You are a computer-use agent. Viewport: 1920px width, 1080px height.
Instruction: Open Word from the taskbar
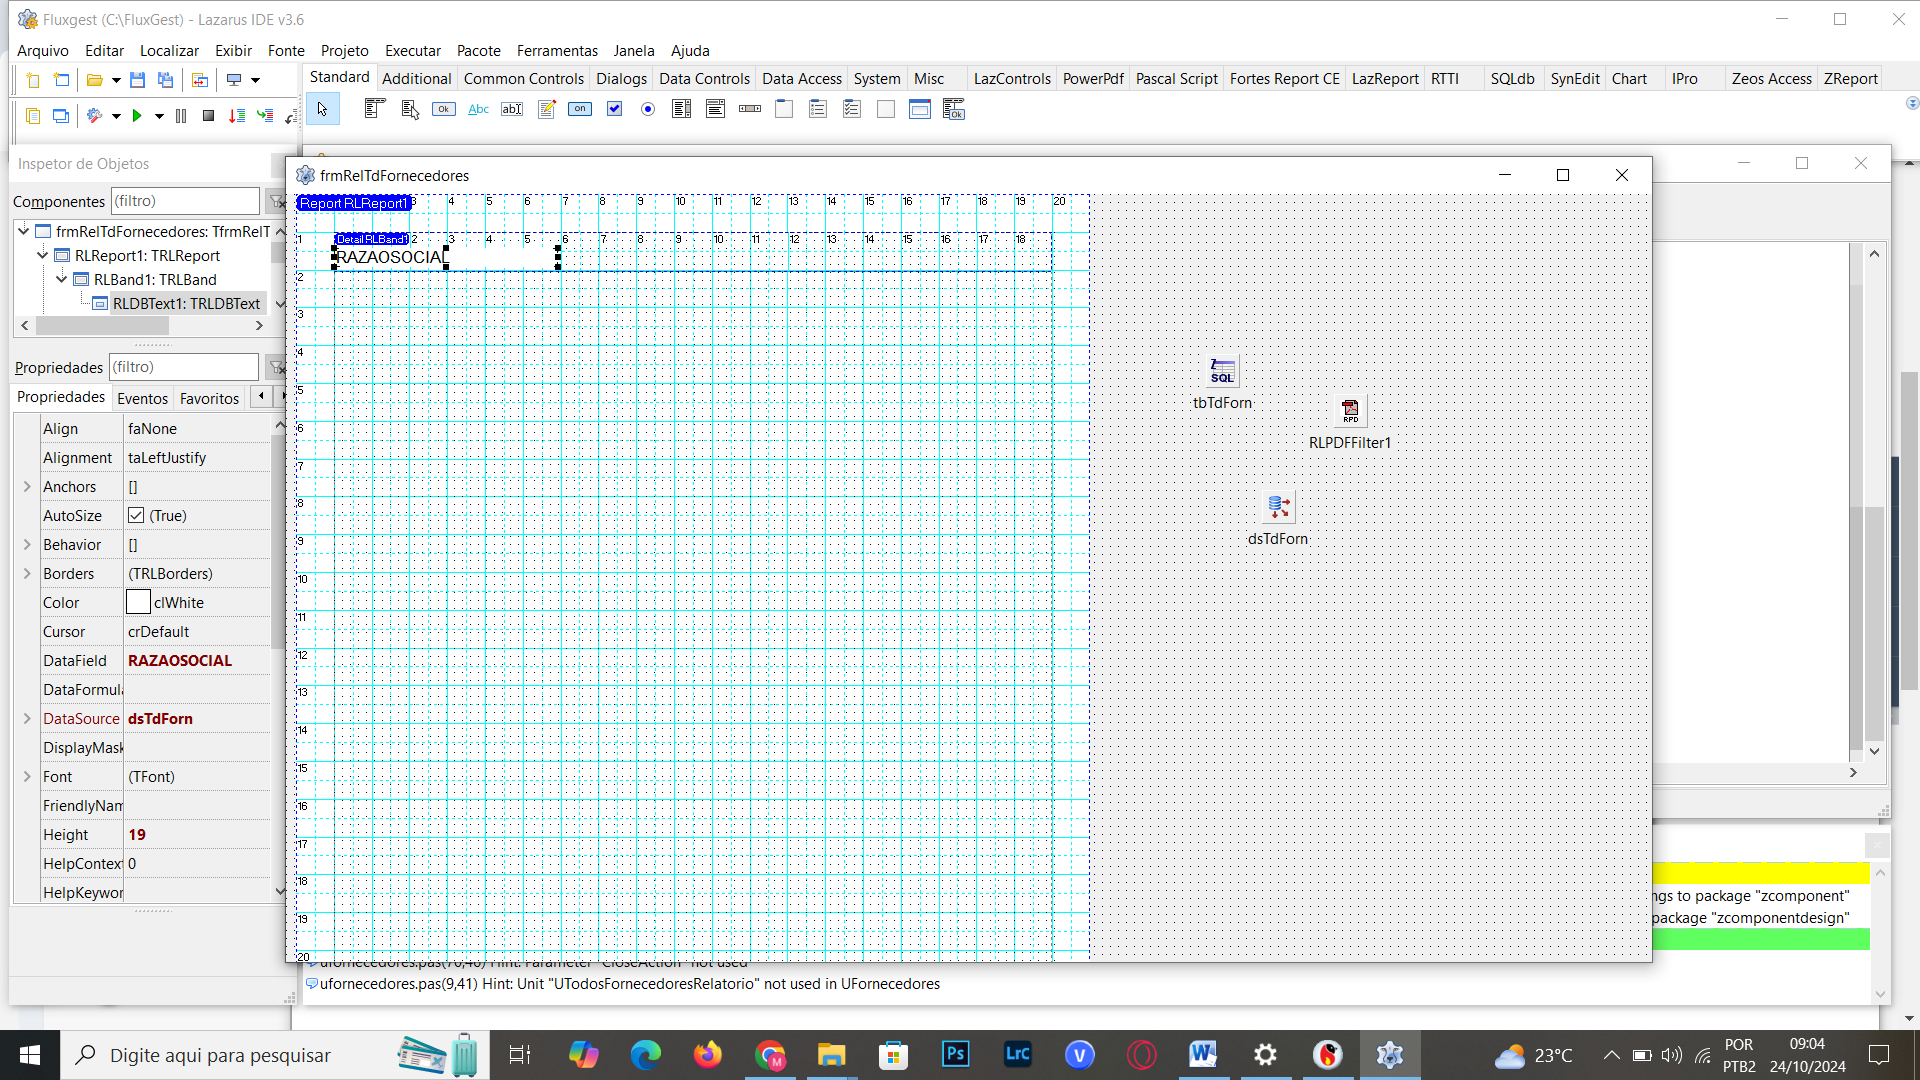[x=1203, y=1054]
